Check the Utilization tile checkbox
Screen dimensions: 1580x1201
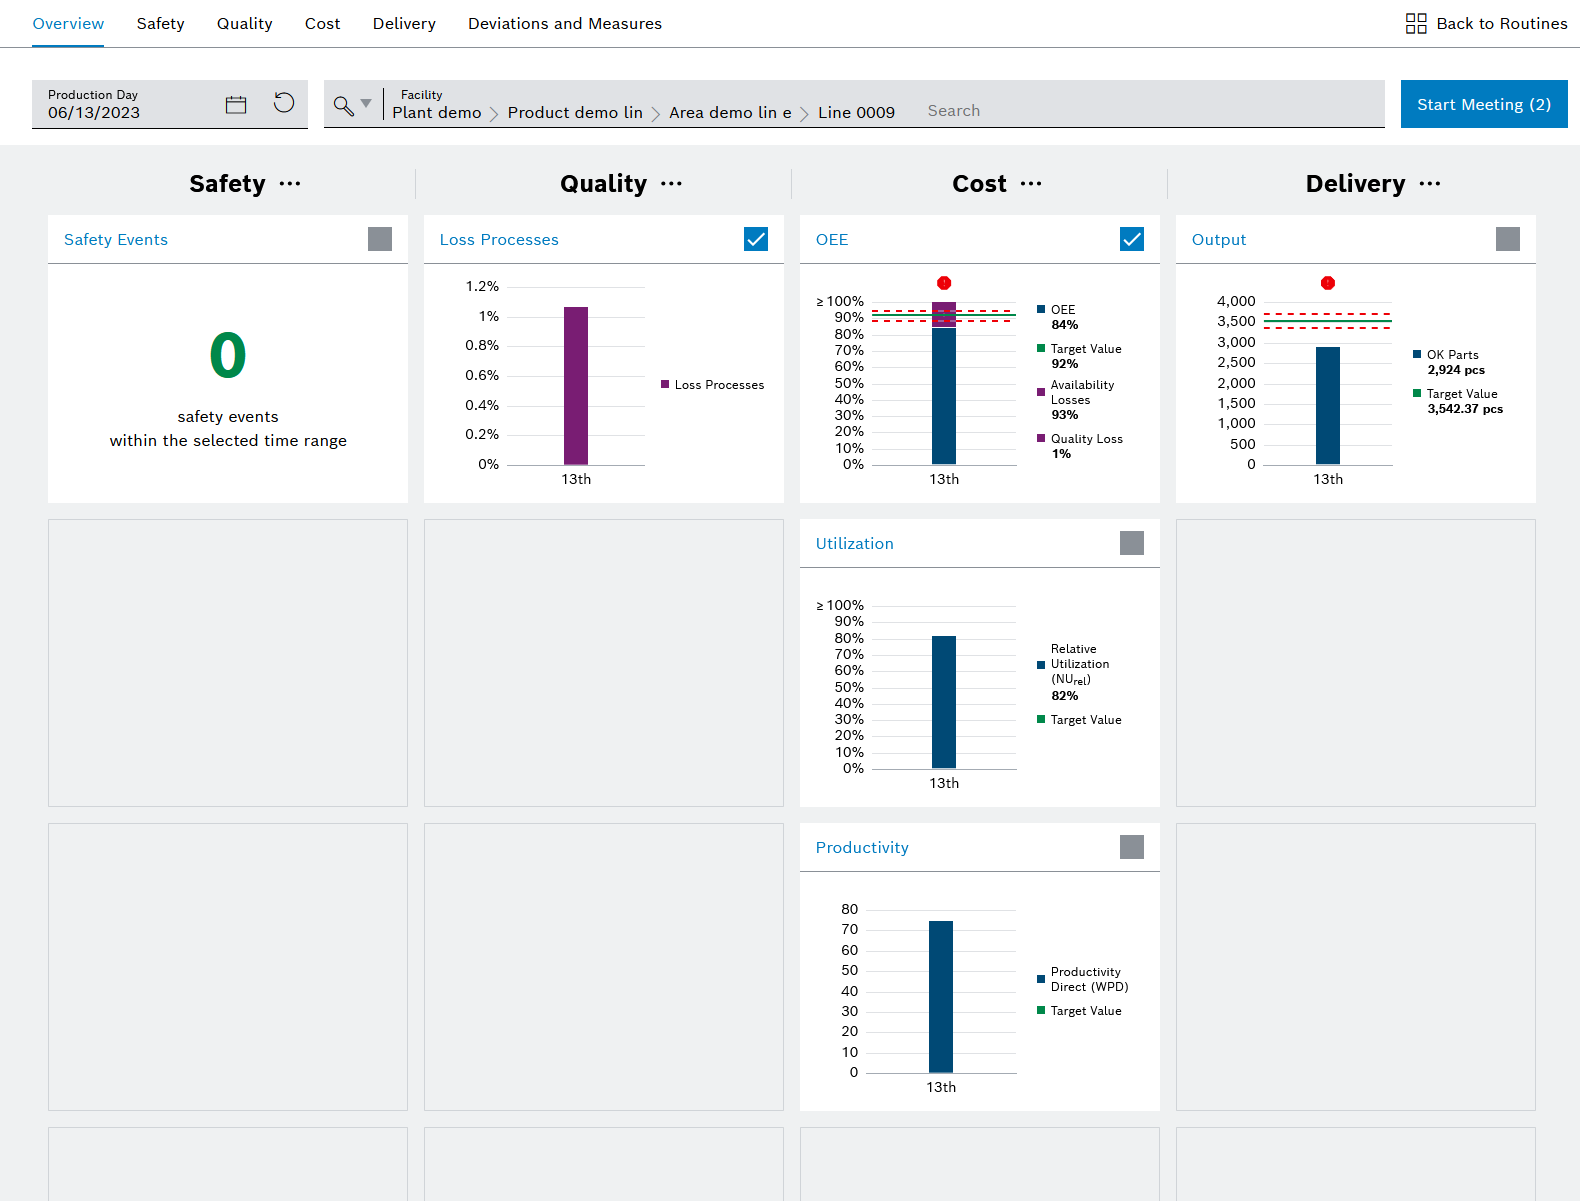pos(1132,543)
